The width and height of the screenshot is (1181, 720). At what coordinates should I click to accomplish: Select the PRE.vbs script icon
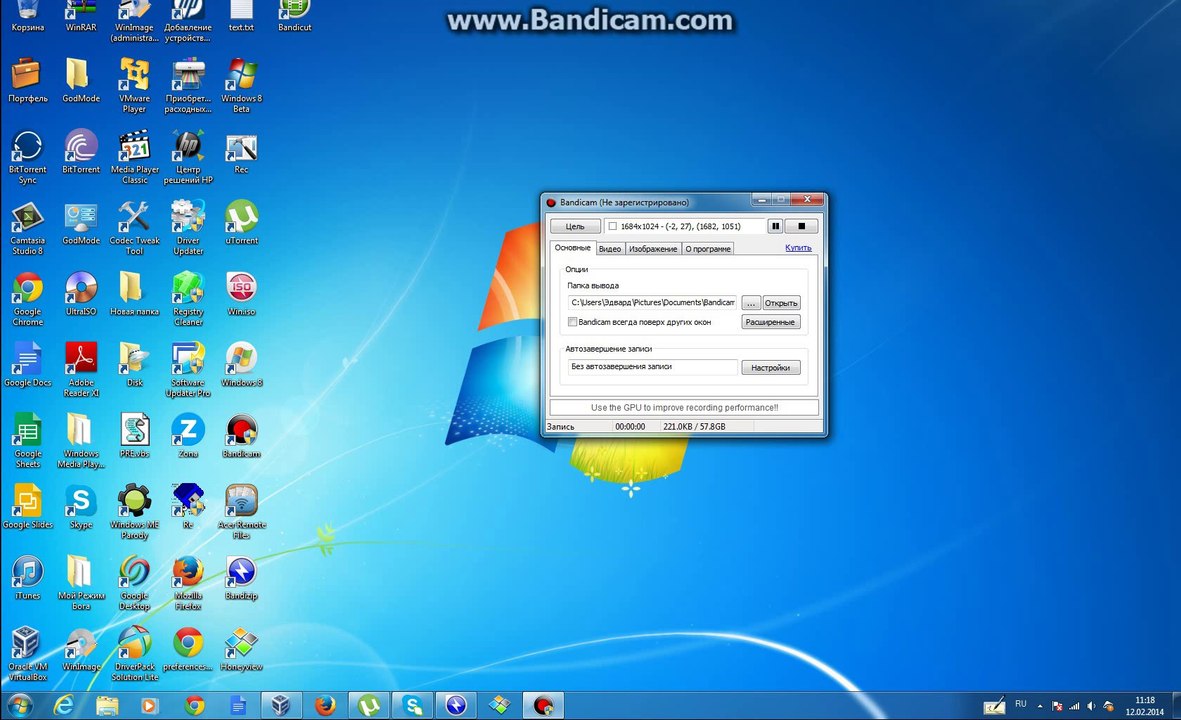point(134,435)
